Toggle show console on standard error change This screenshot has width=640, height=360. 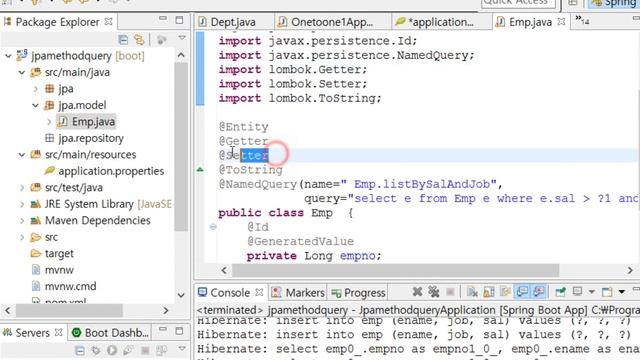click(539, 291)
